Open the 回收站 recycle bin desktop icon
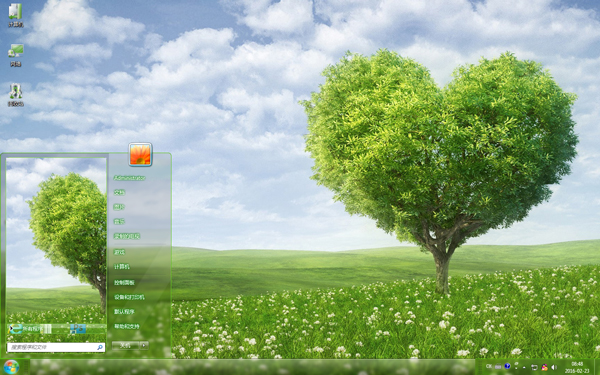 click(15, 95)
